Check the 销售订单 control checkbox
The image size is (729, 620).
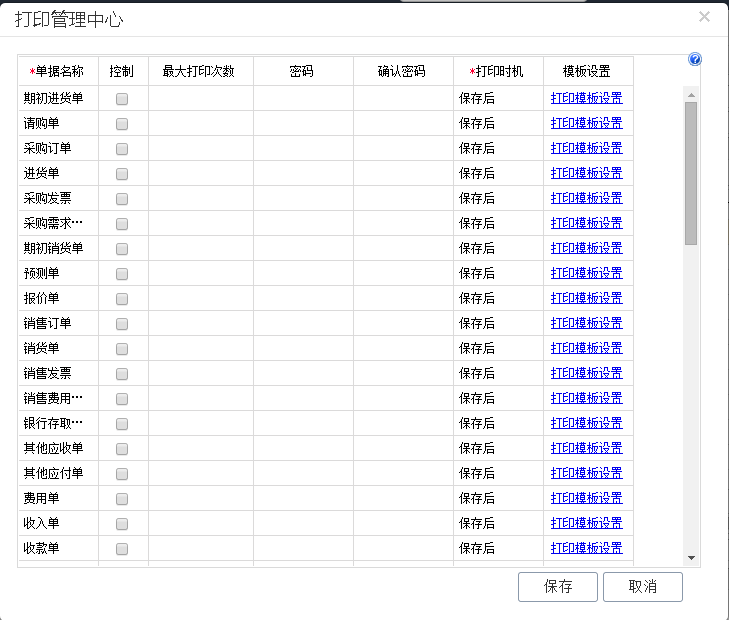(122, 324)
